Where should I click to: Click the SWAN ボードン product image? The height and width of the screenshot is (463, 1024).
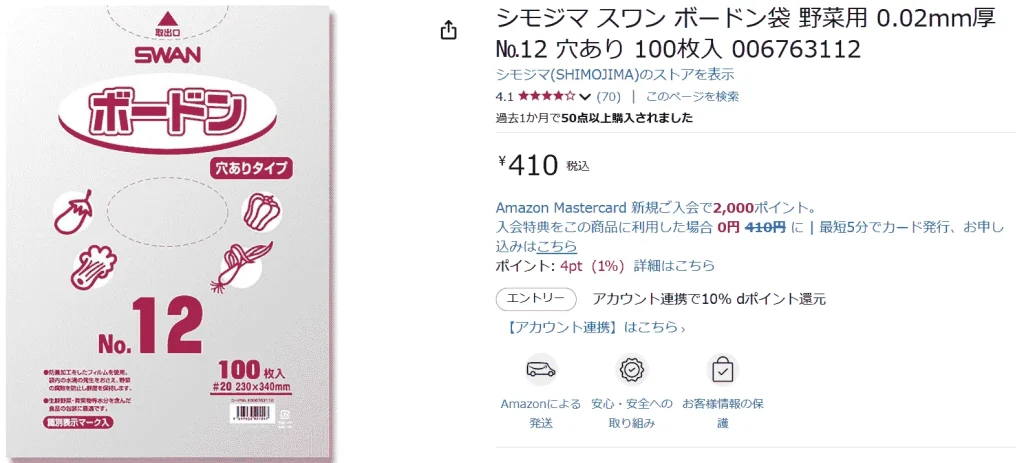coord(171,231)
